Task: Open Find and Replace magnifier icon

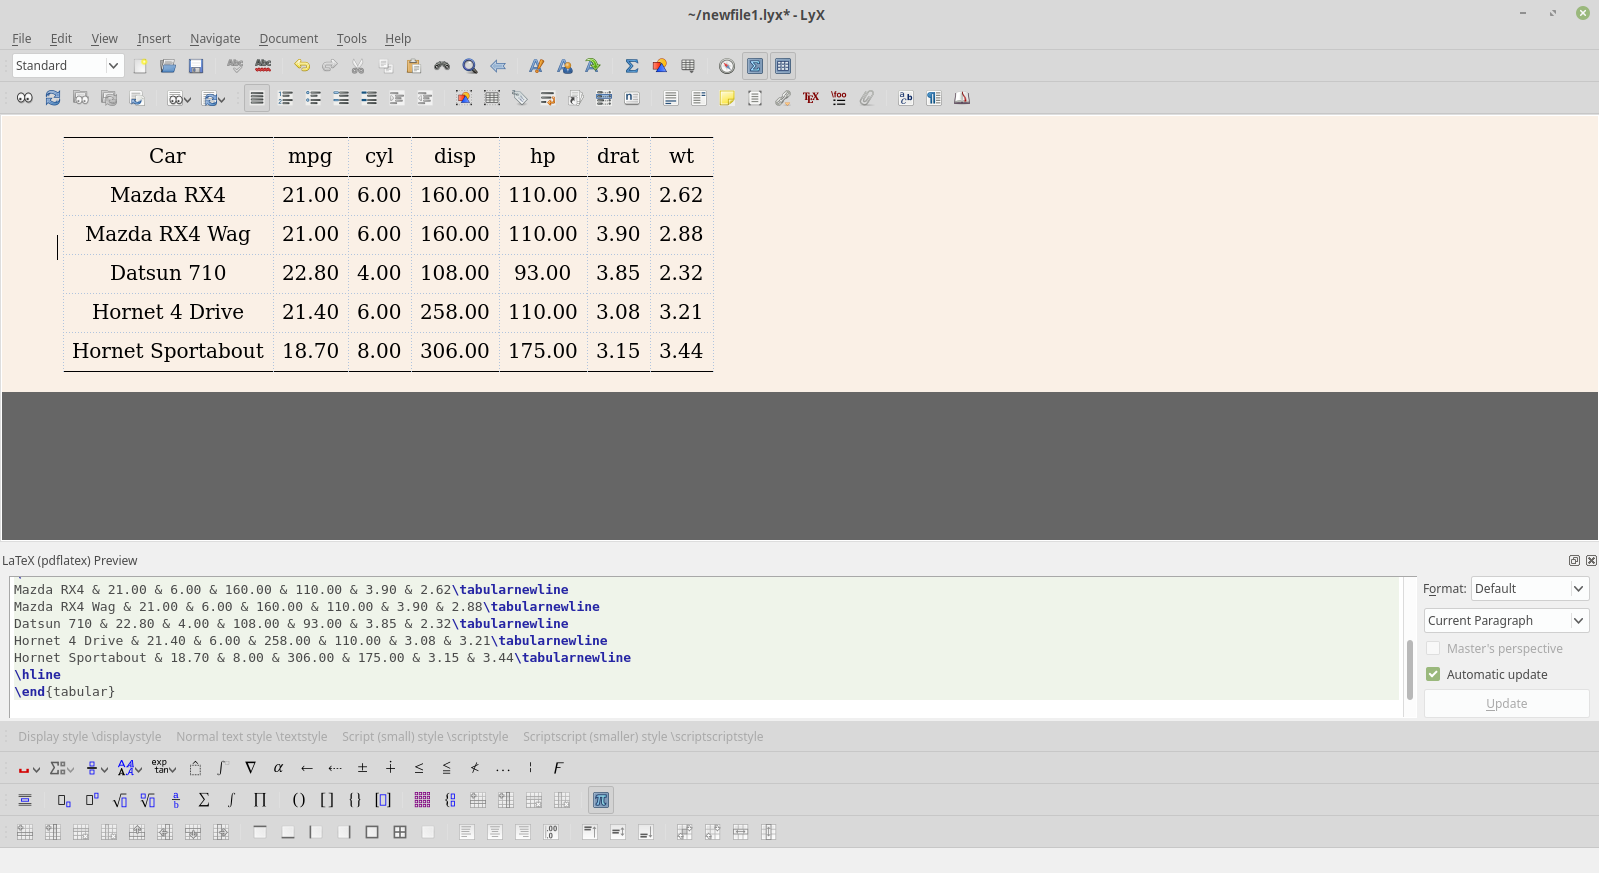Action: pos(470,66)
